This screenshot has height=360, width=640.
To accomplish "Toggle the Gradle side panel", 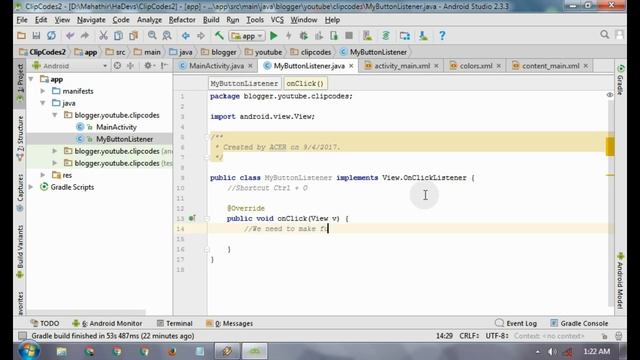I will pyautogui.click(x=620, y=80).
